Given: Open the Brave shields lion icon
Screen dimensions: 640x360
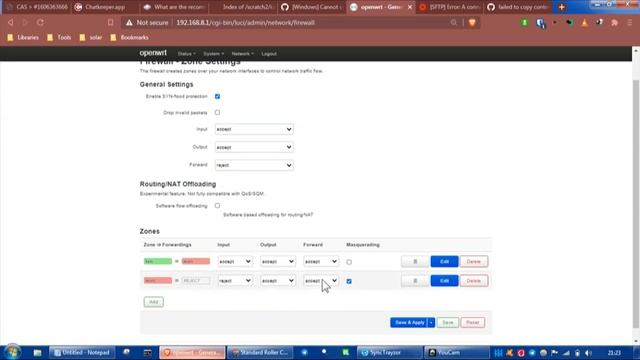Looking at the screenshot, I should pos(472,22).
